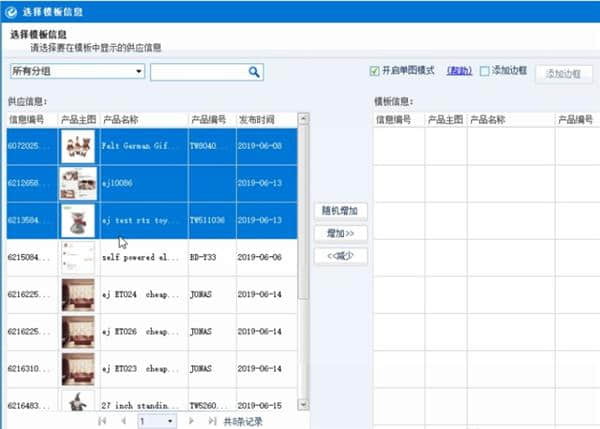
Task: Go to first page of records
Action: click(102, 421)
